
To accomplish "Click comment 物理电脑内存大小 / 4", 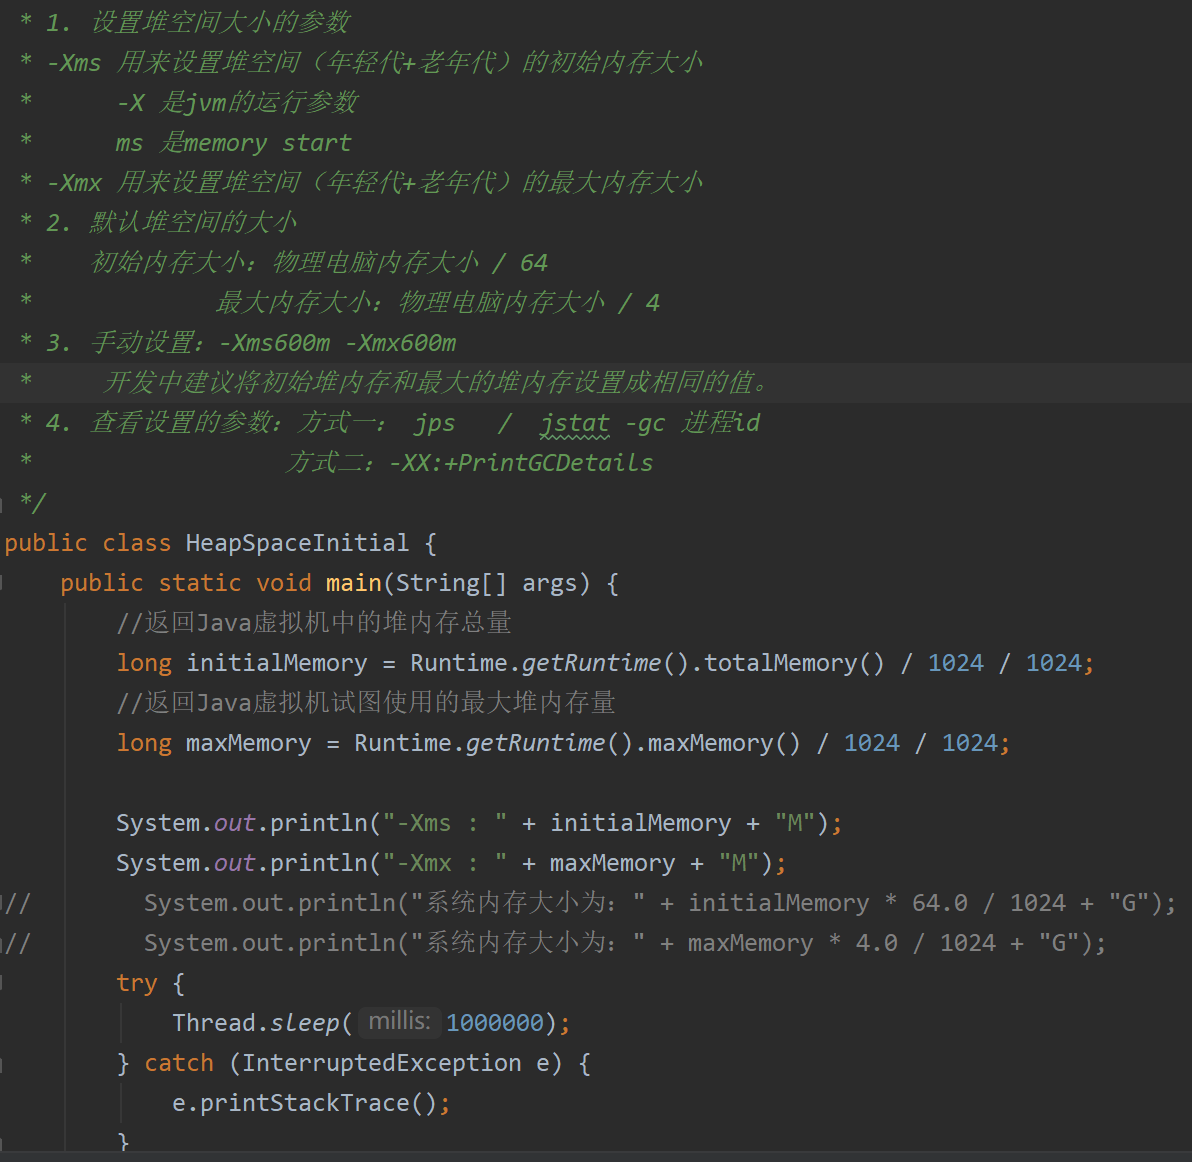I will [x=529, y=302].
